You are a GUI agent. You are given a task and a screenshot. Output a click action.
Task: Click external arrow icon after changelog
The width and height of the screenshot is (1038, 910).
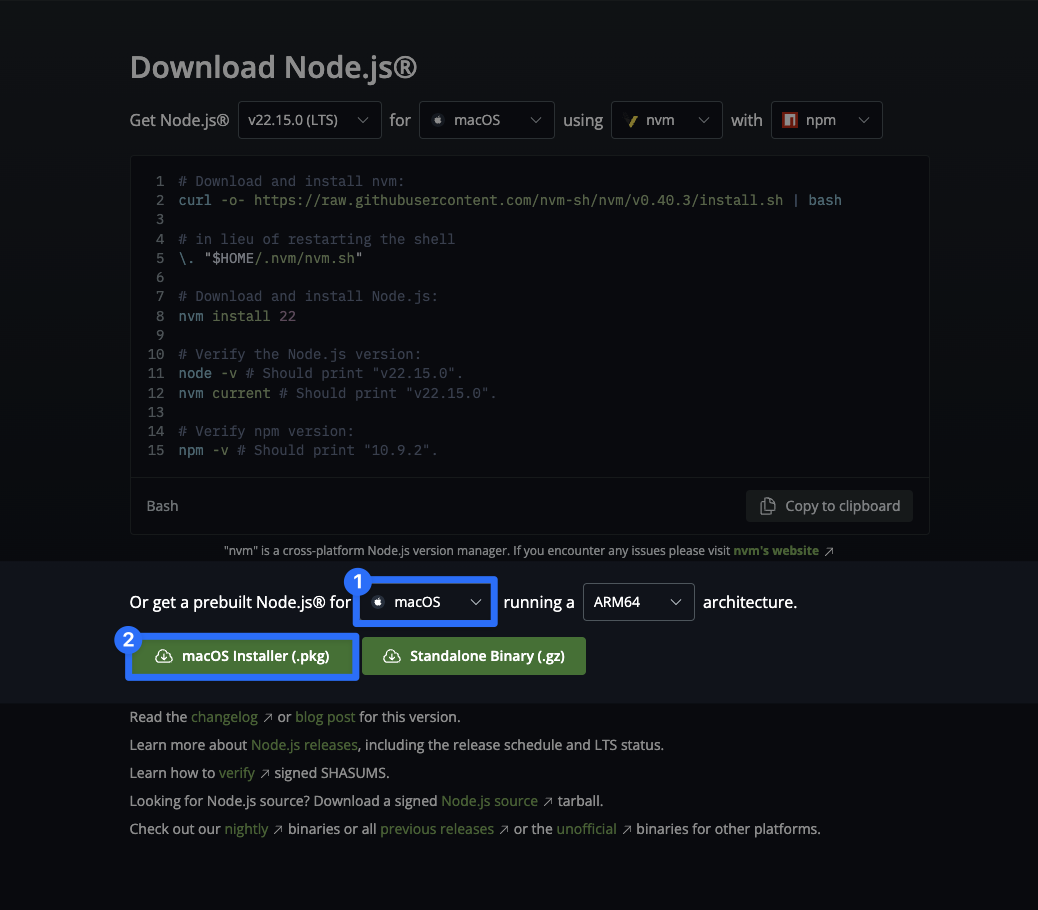point(267,717)
